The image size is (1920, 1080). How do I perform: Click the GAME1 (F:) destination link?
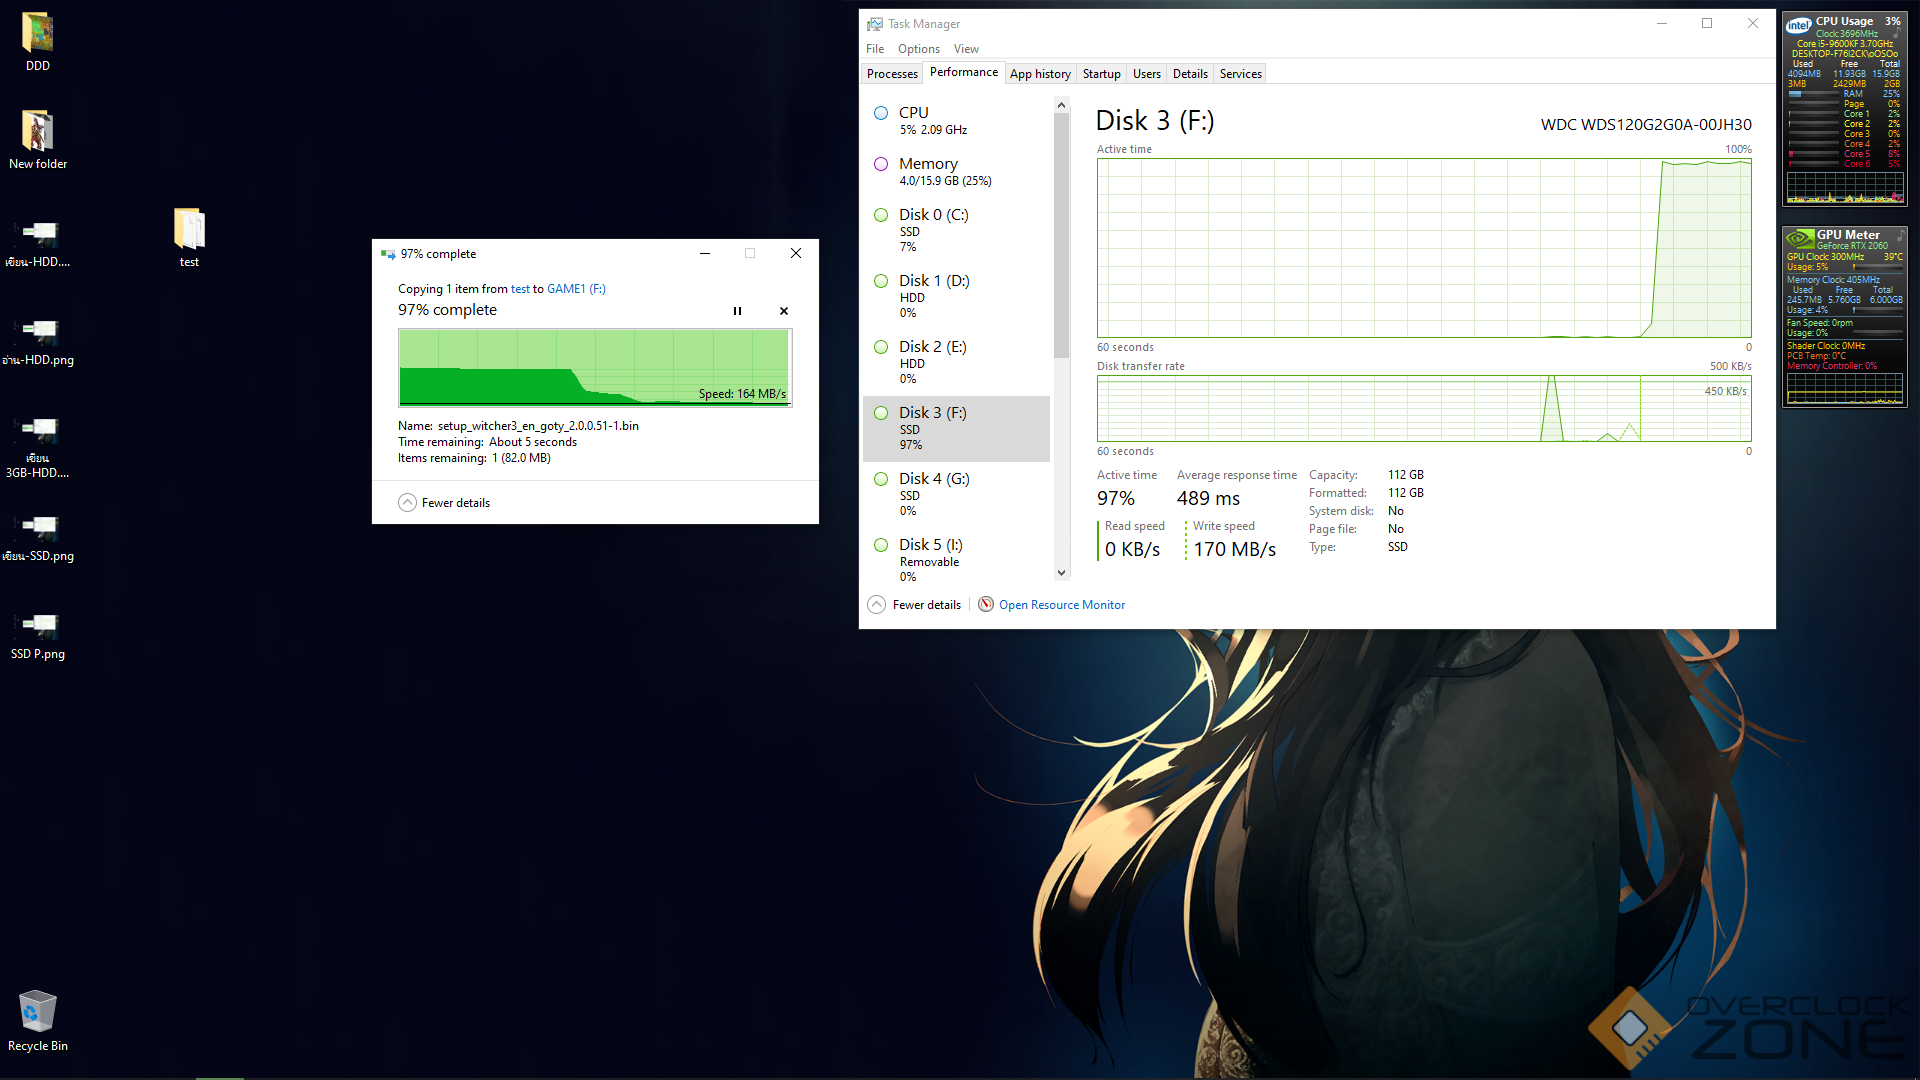coord(576,289)
